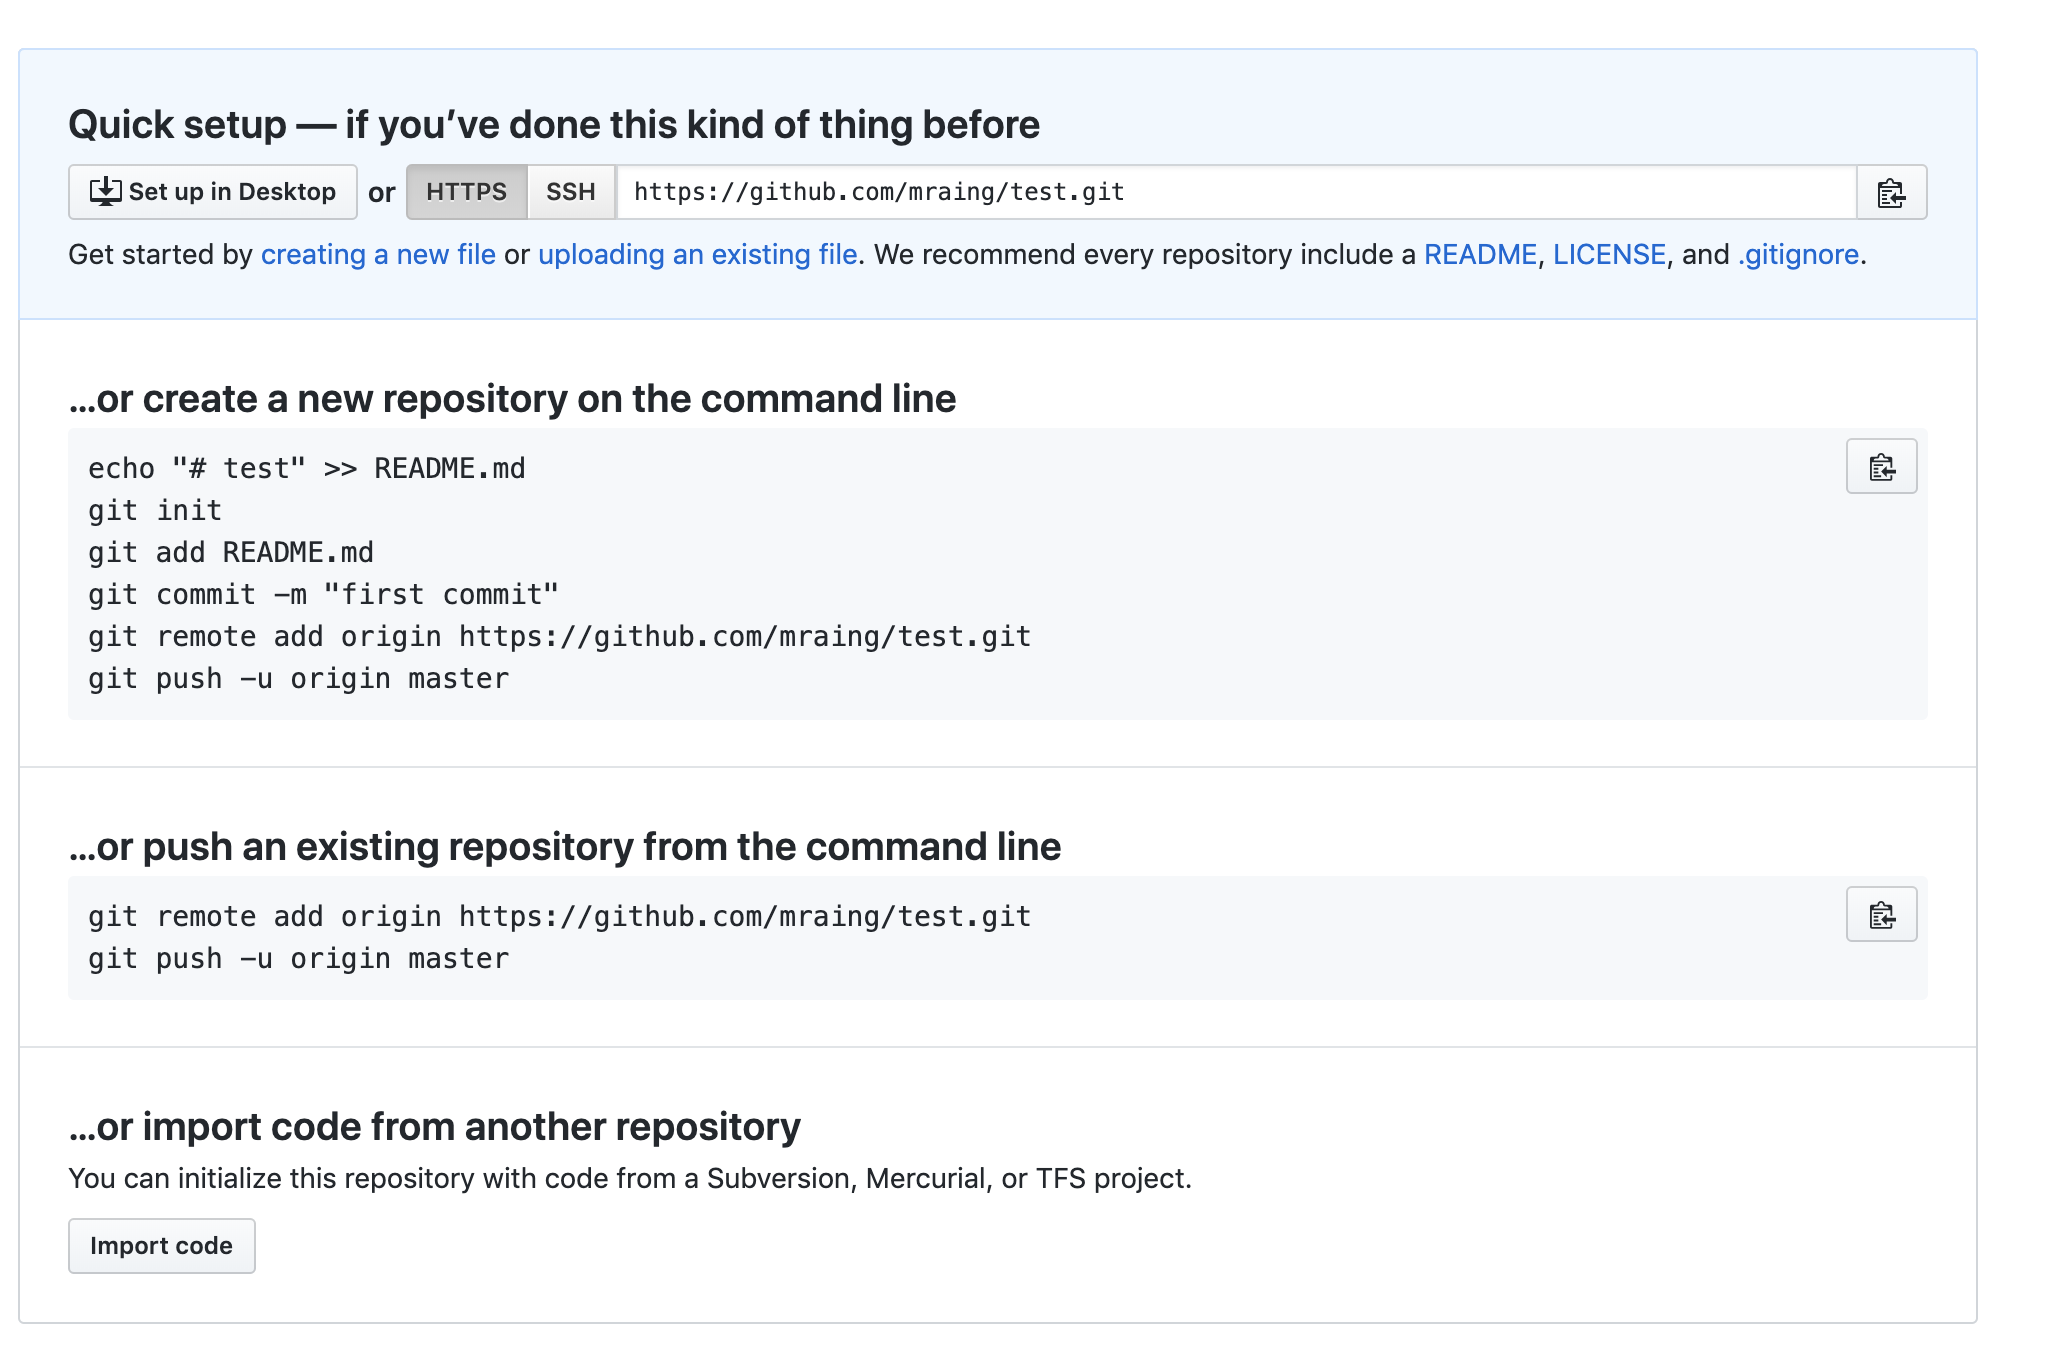Click inside the repository URL field

pos(1235,192)
